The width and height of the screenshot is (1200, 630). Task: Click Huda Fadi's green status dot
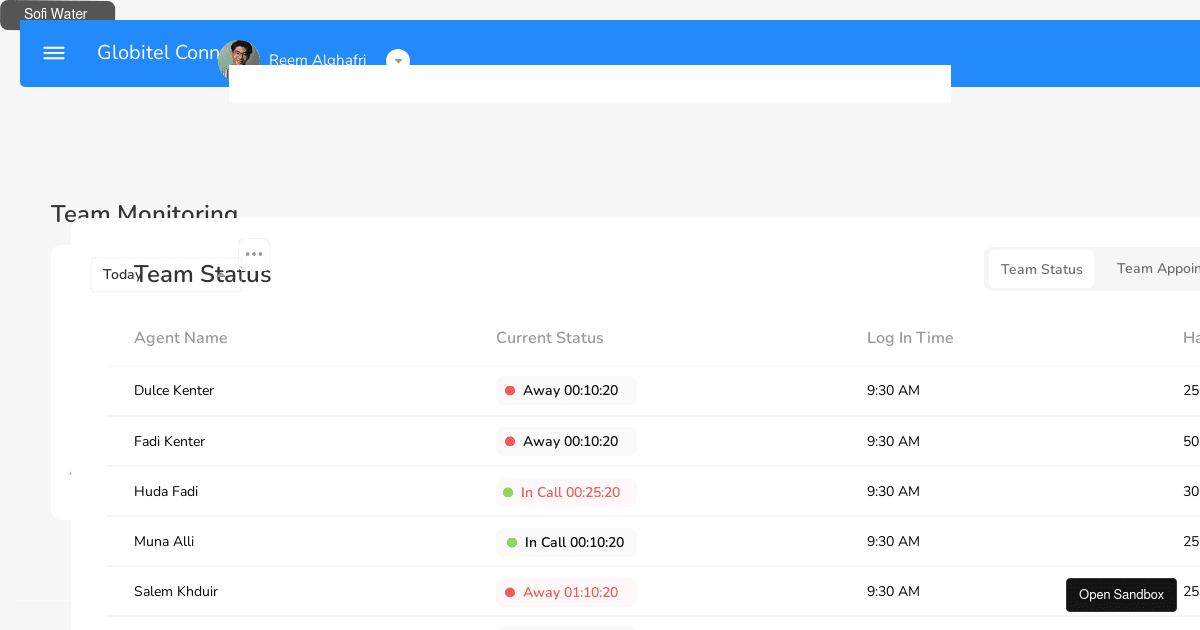pos(508,493)
